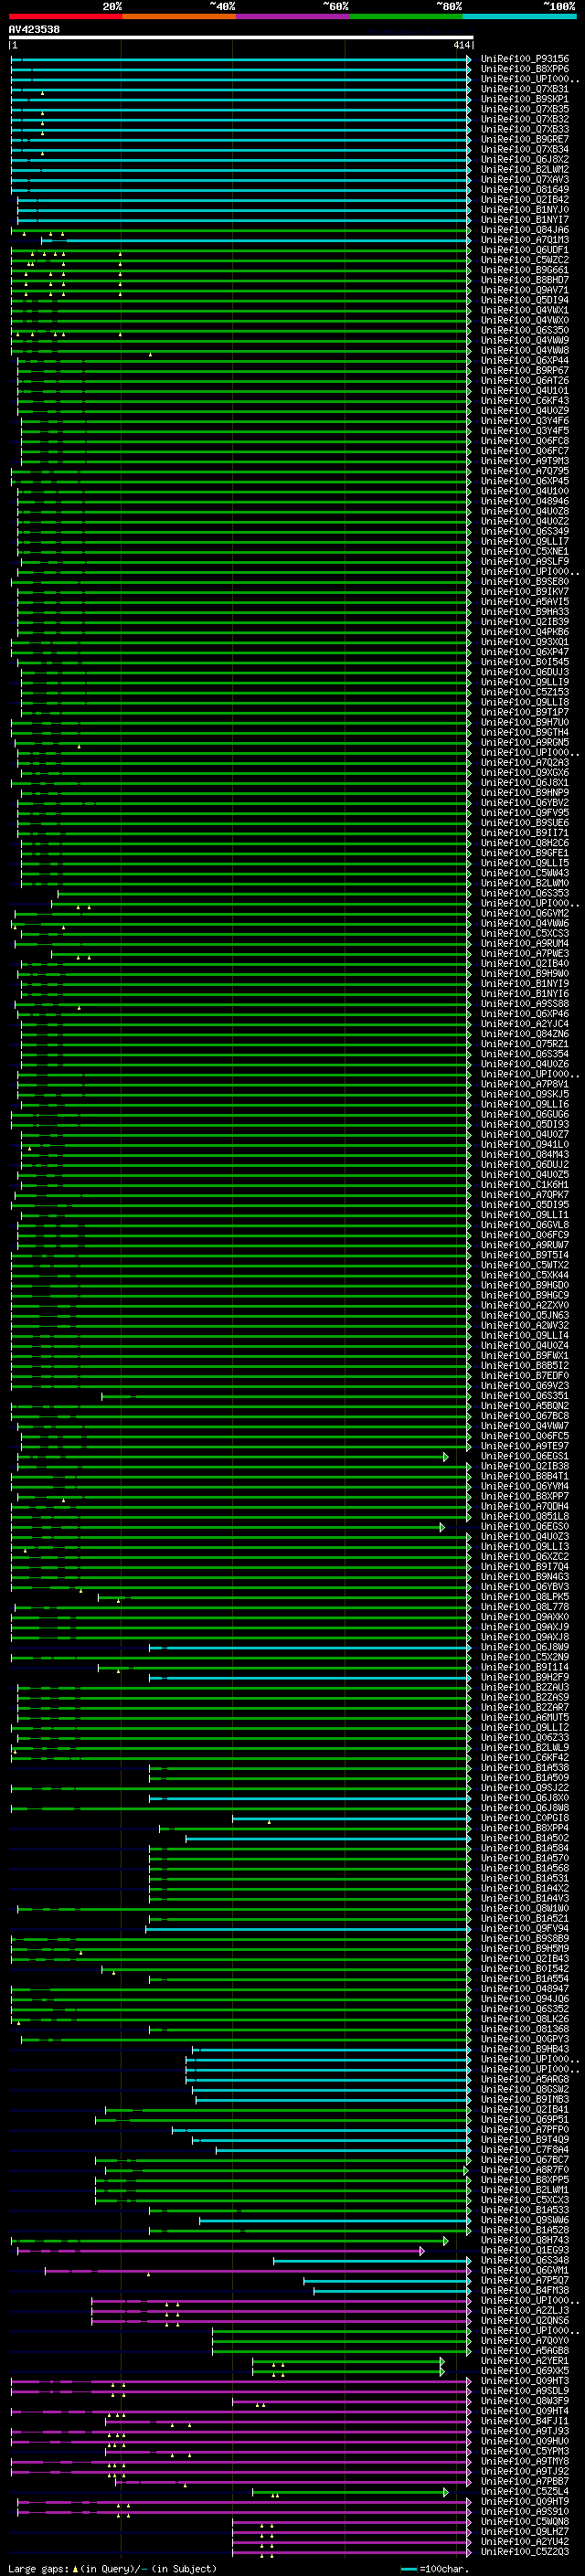This screenshot has height=2576, width=585.
Task: Select the UniRef100_Q6YVM4 label
Action: (524, 1487)
